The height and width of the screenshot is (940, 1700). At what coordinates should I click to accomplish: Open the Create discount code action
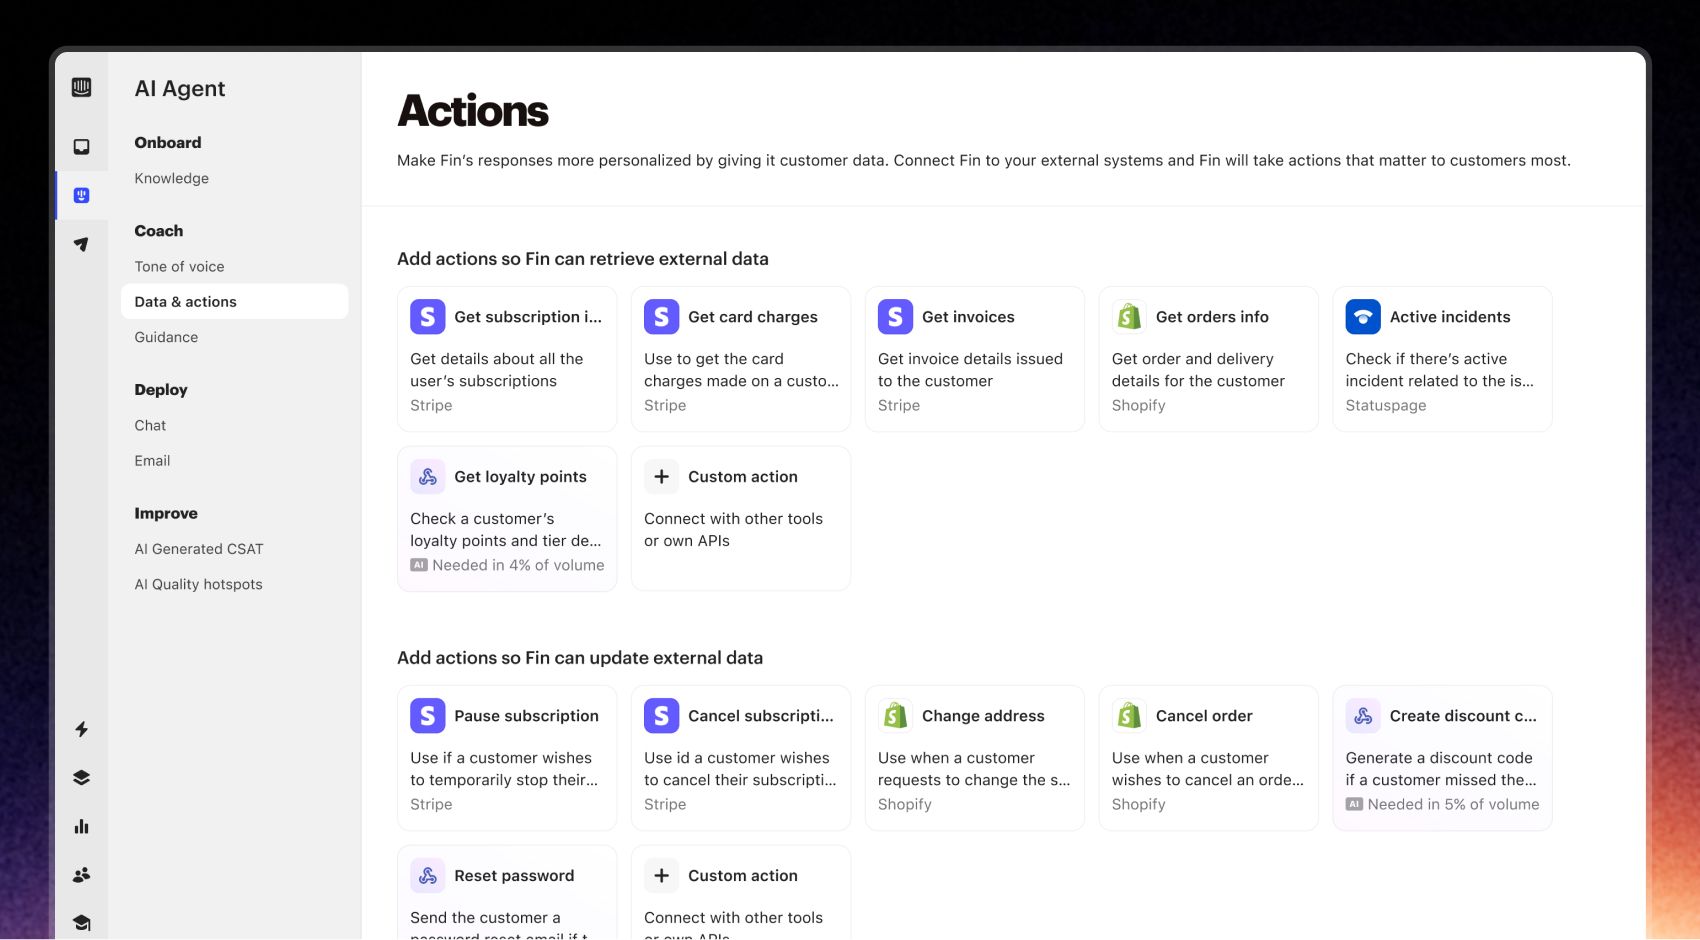click(1441, 758)
